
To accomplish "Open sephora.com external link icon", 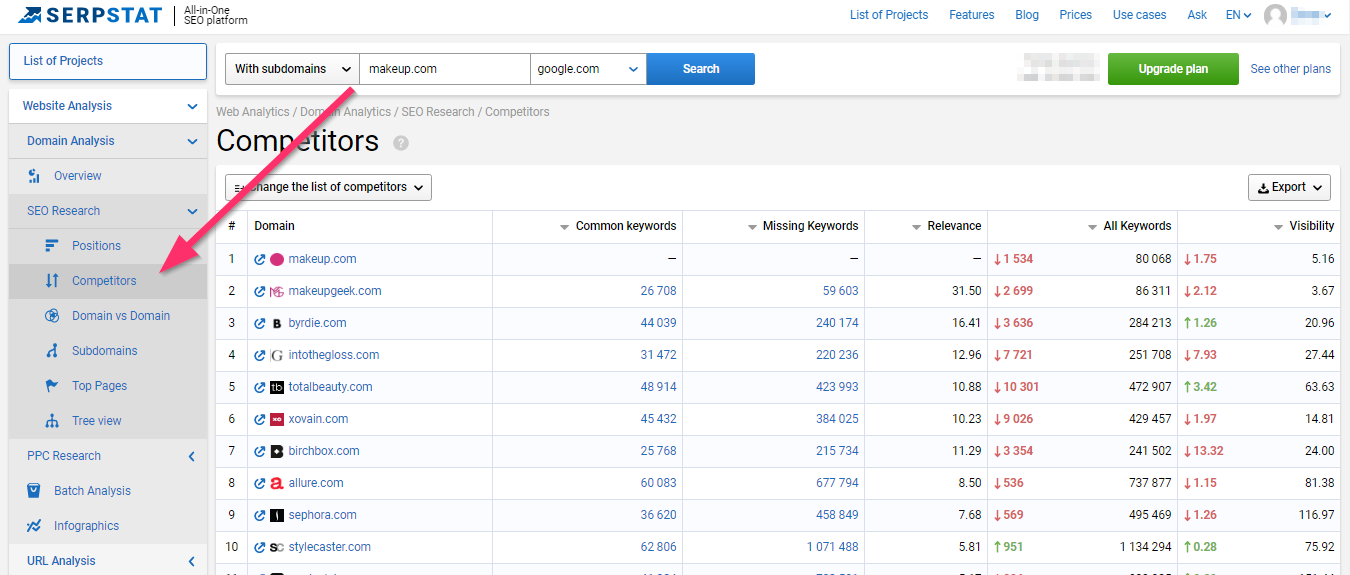I will pyautogui.click(x=260, y=515).
